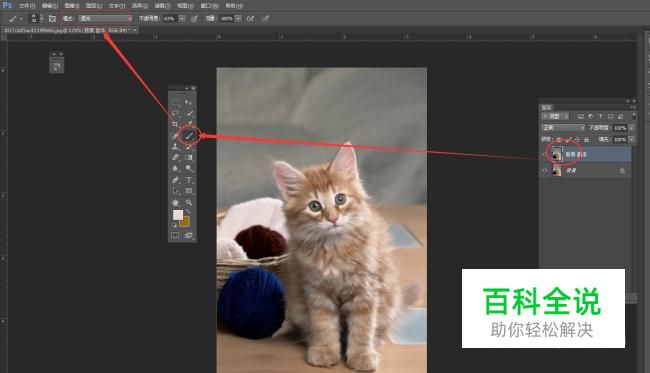The height and width of the screenshot is (373, 650).
Task: Select the Eyedropper tool
Action: (189, 124)
